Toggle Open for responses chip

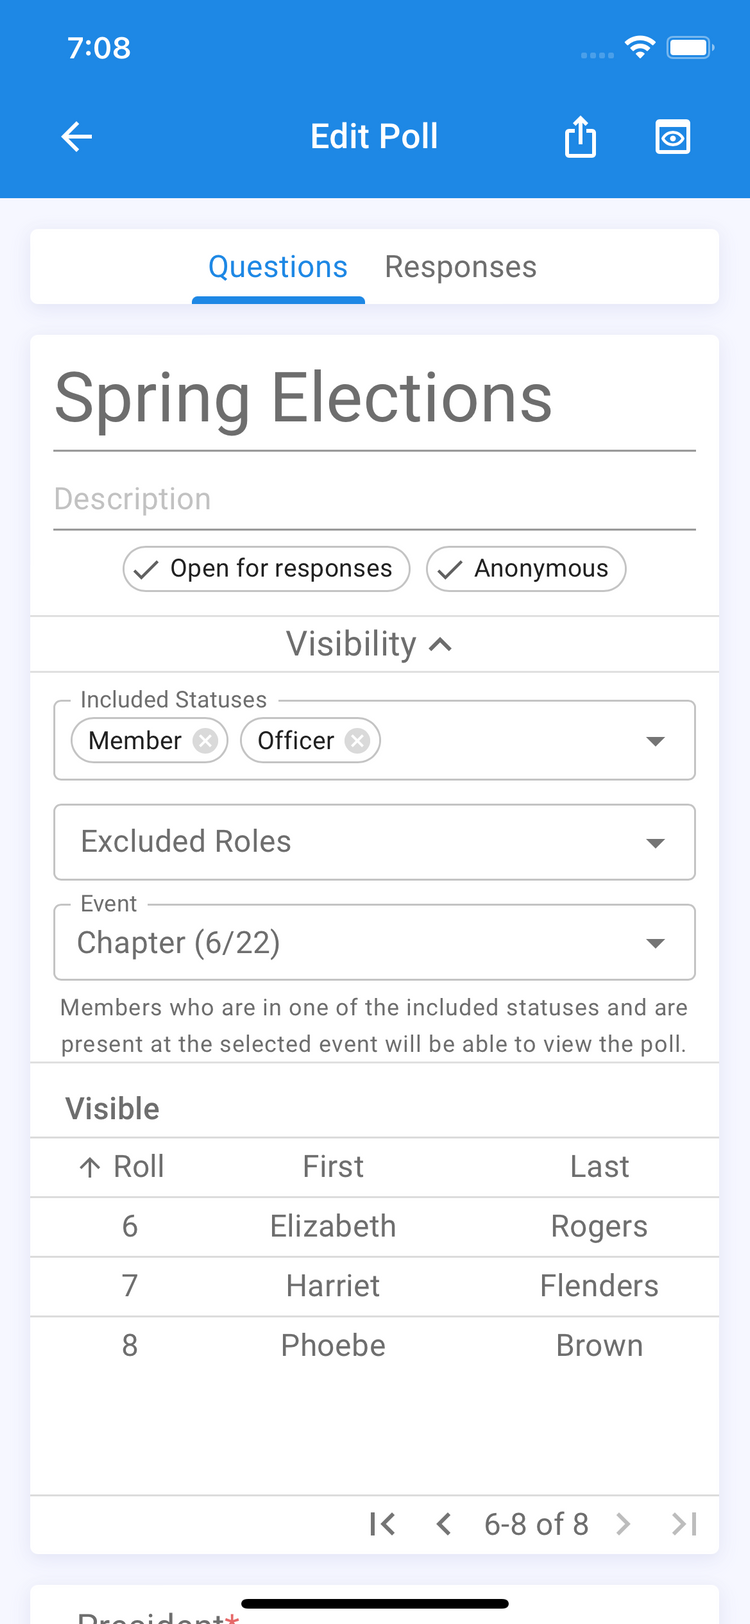pyautogui.click(x=266, y=569)
